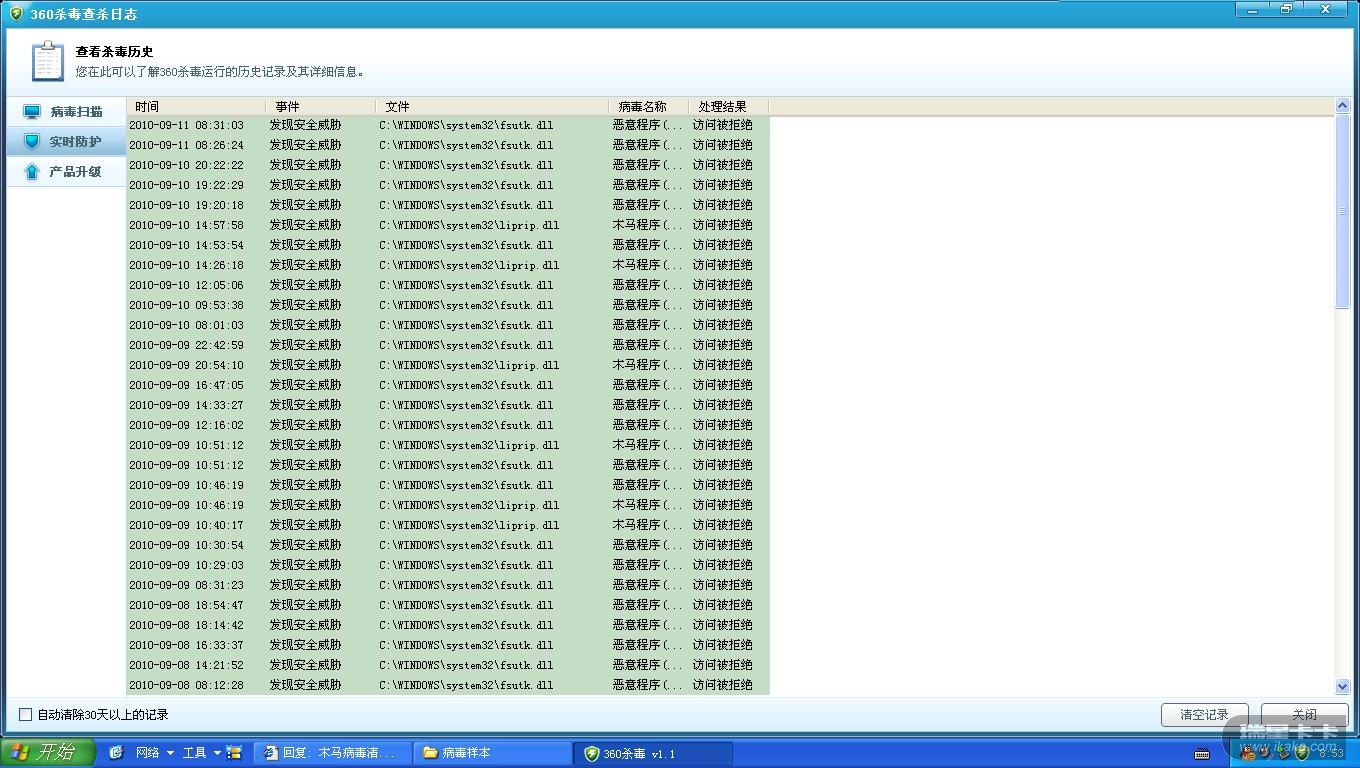Open the 360 green shield tray icon
The height and width of the screenshot is (768, 1360).
1302,753
